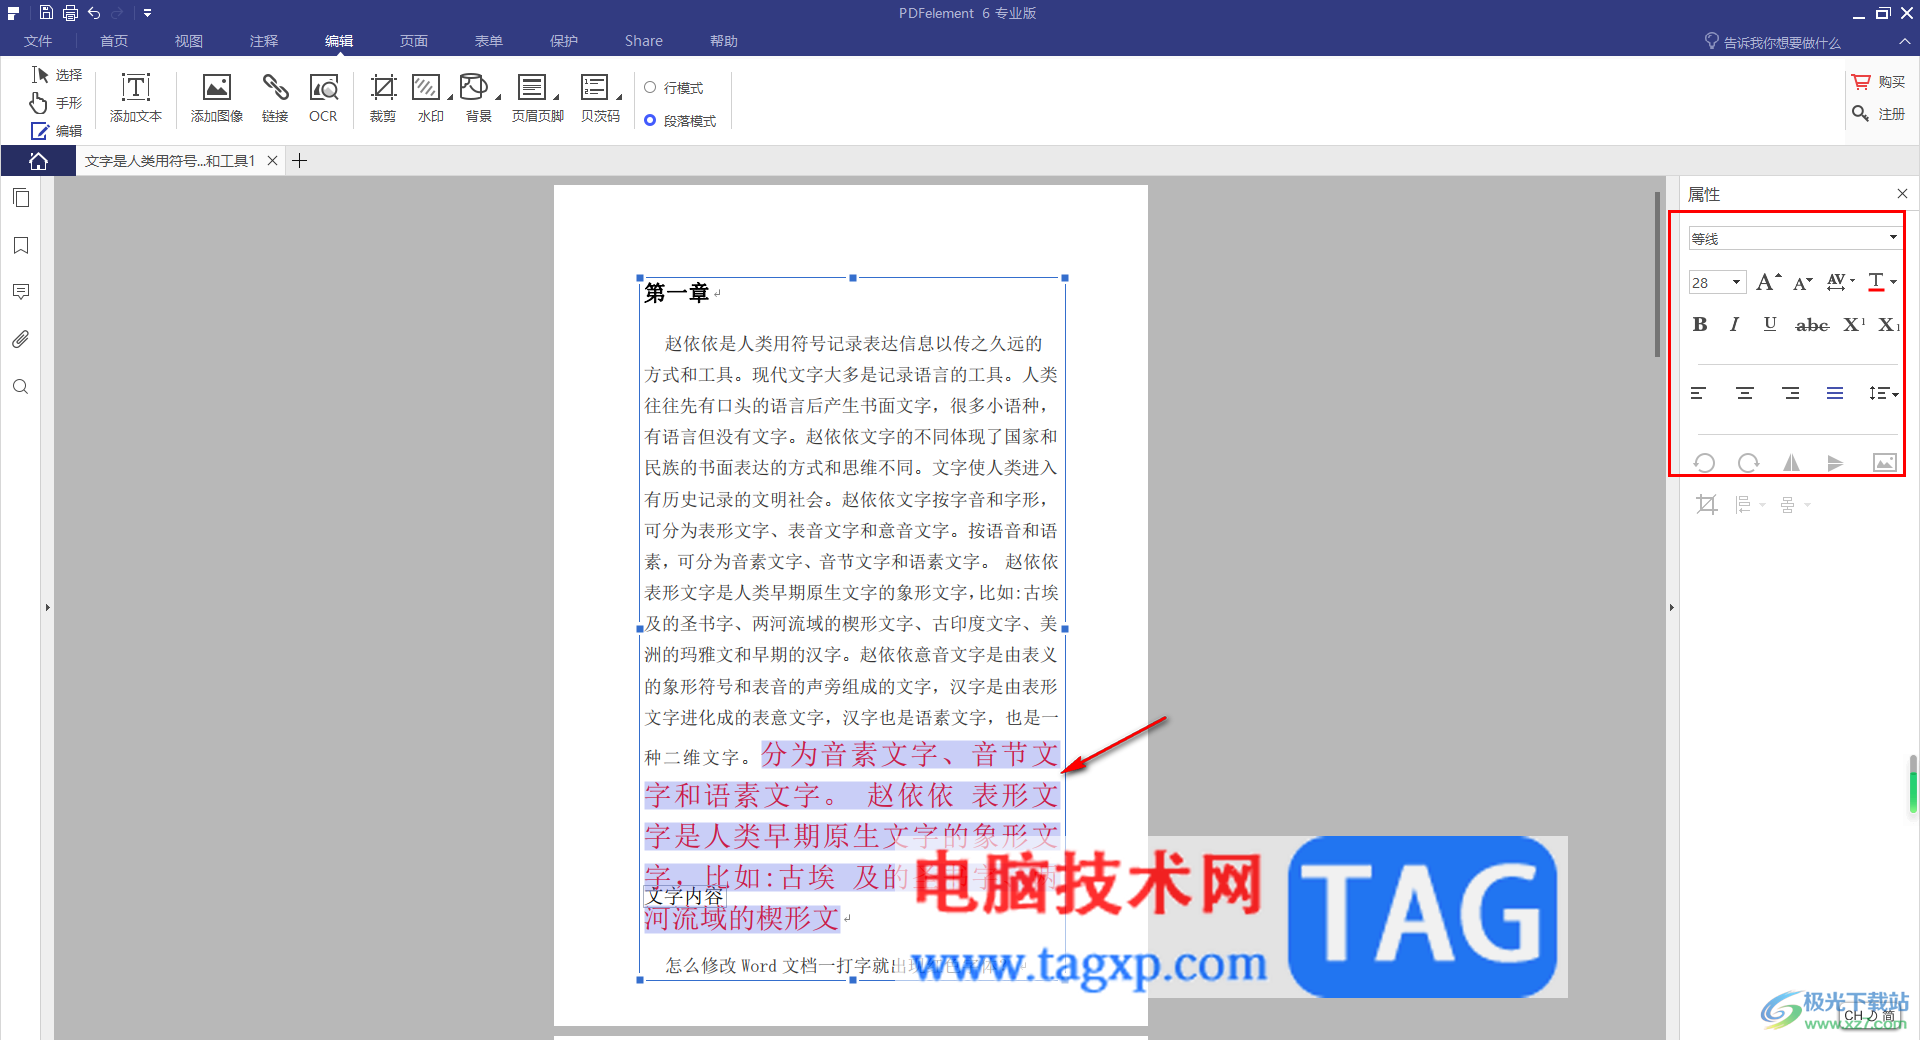This screenshot has height=1040, width=1920.
Task: Open the page thumbnails panel
Action: 21,198
